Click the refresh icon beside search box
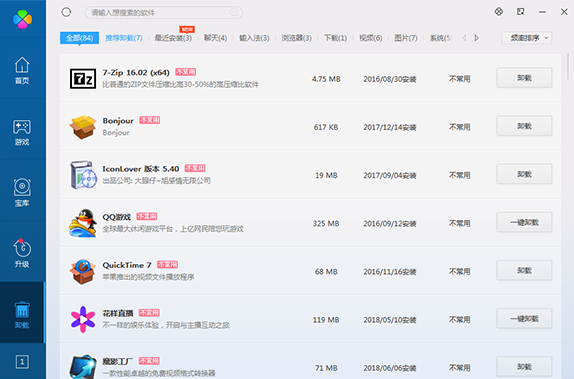The image size is (574, 379). pyautogui.click(x=66, y=12)
